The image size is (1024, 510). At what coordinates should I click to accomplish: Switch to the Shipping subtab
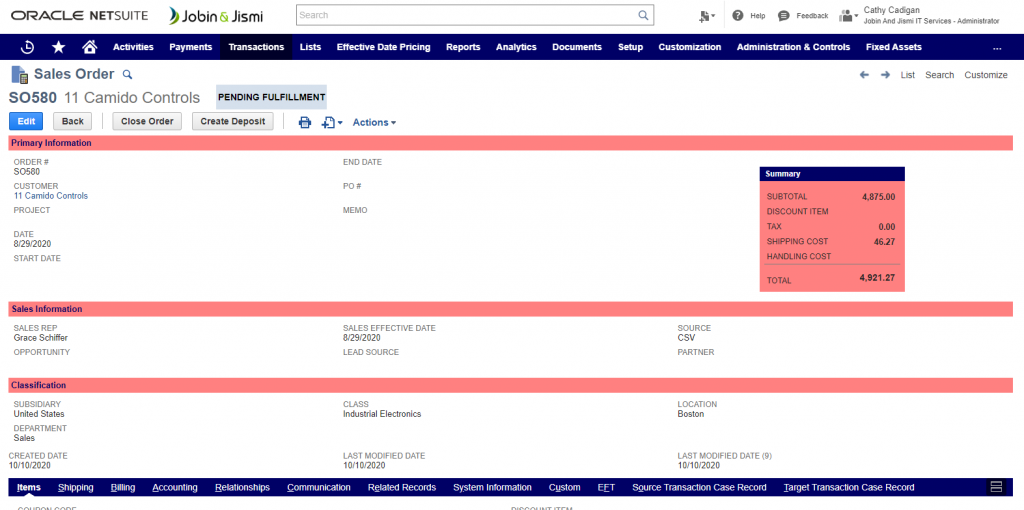(76, 487)
